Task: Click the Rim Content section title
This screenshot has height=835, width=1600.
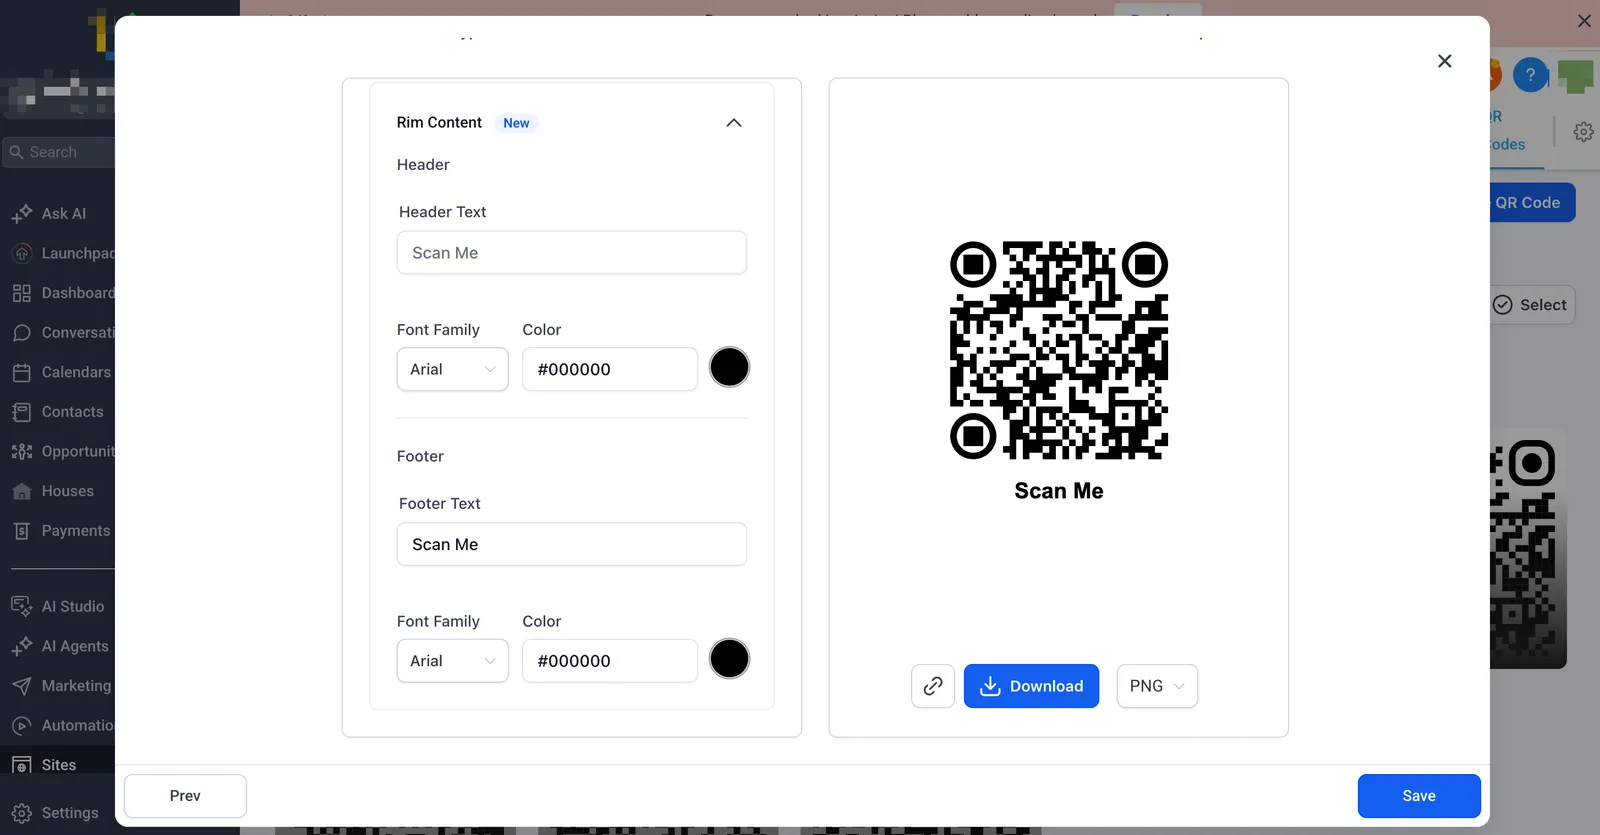Action: (x=439, y=122)
